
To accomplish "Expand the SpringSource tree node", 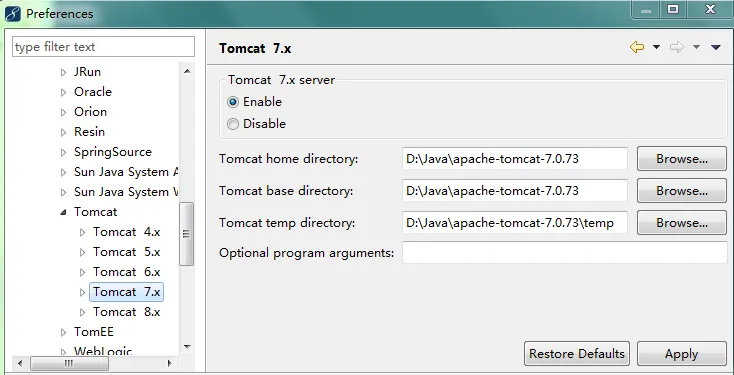I will click(64, 152).
